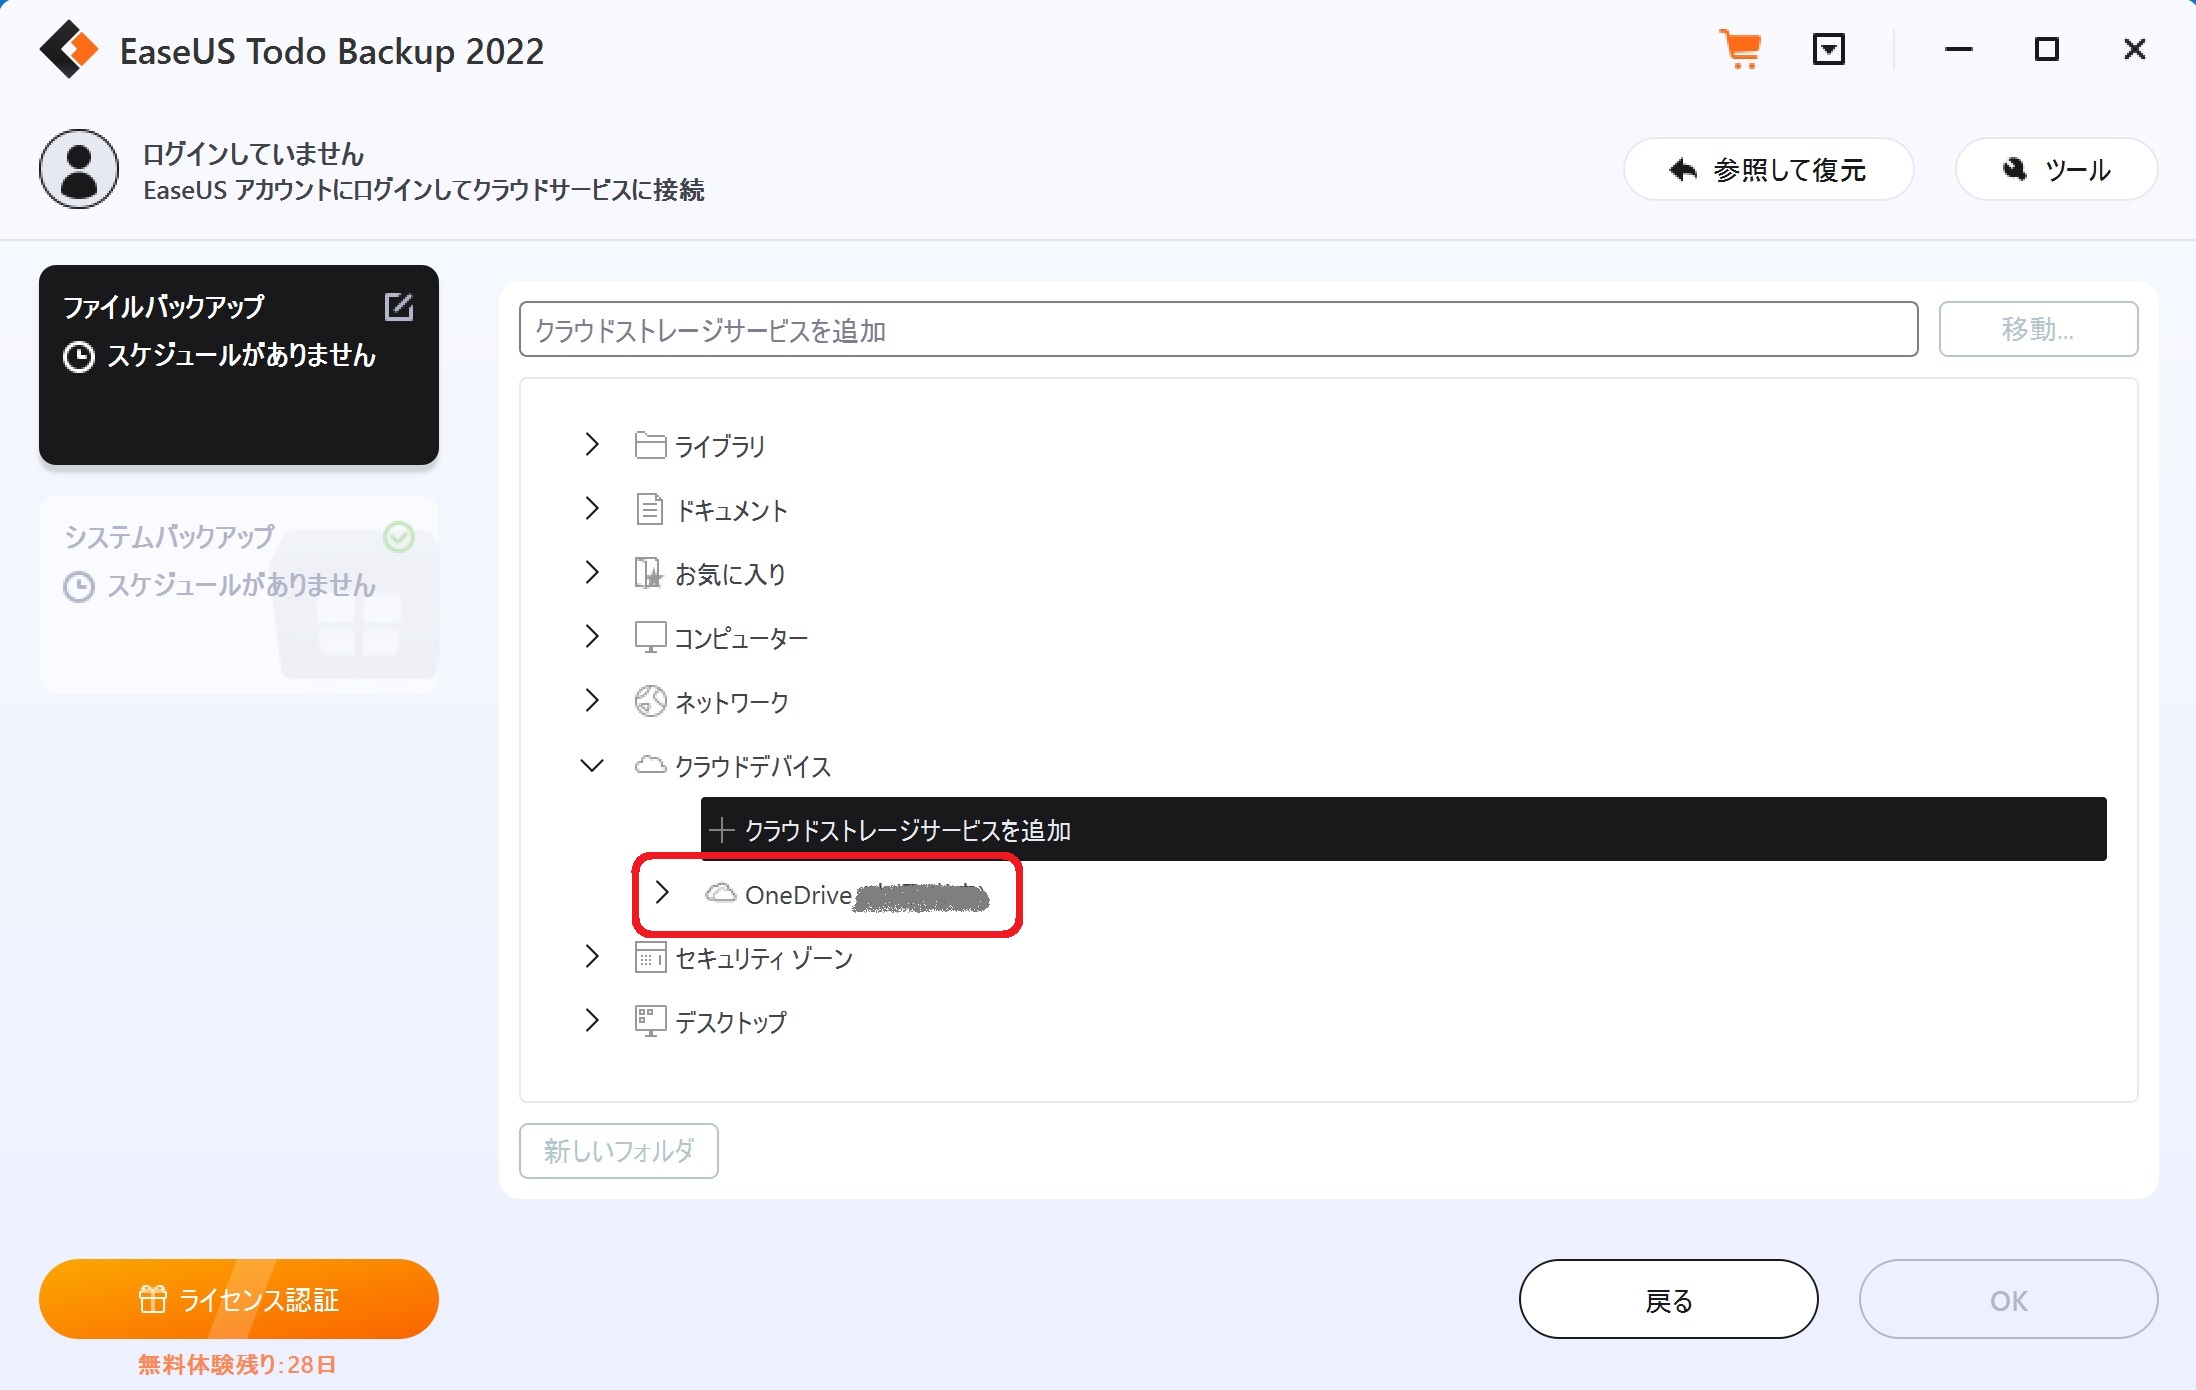Close the EaseUS Todo Backup window

tap(2134, 49)
